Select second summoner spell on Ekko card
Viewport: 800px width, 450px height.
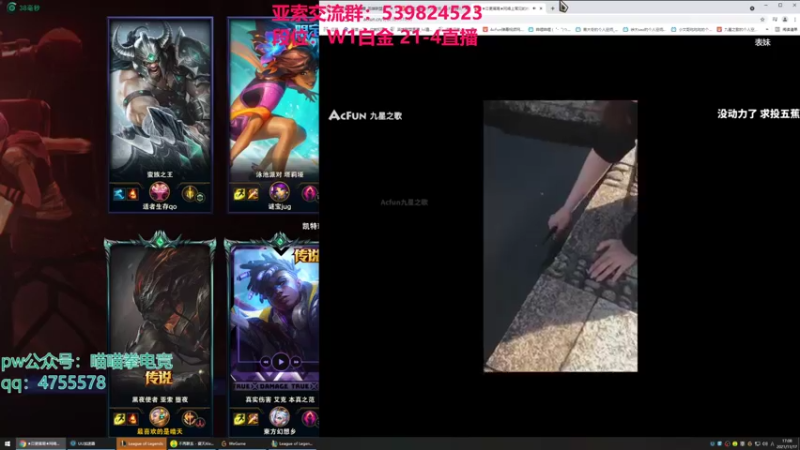click(x=253, y=419)
